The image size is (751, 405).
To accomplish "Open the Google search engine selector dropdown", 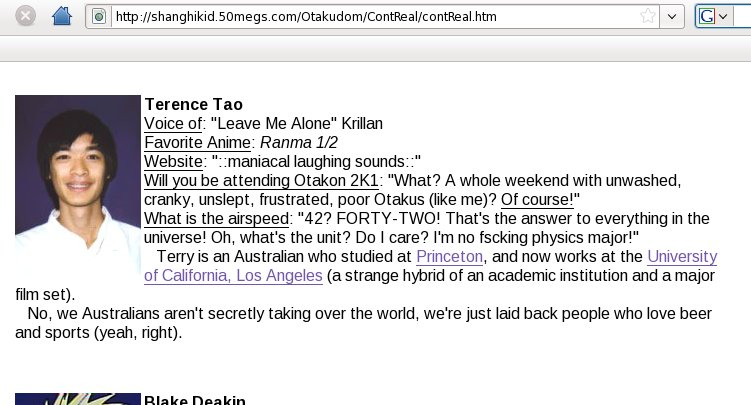I will pyautogui.click(x=713, y=17).
